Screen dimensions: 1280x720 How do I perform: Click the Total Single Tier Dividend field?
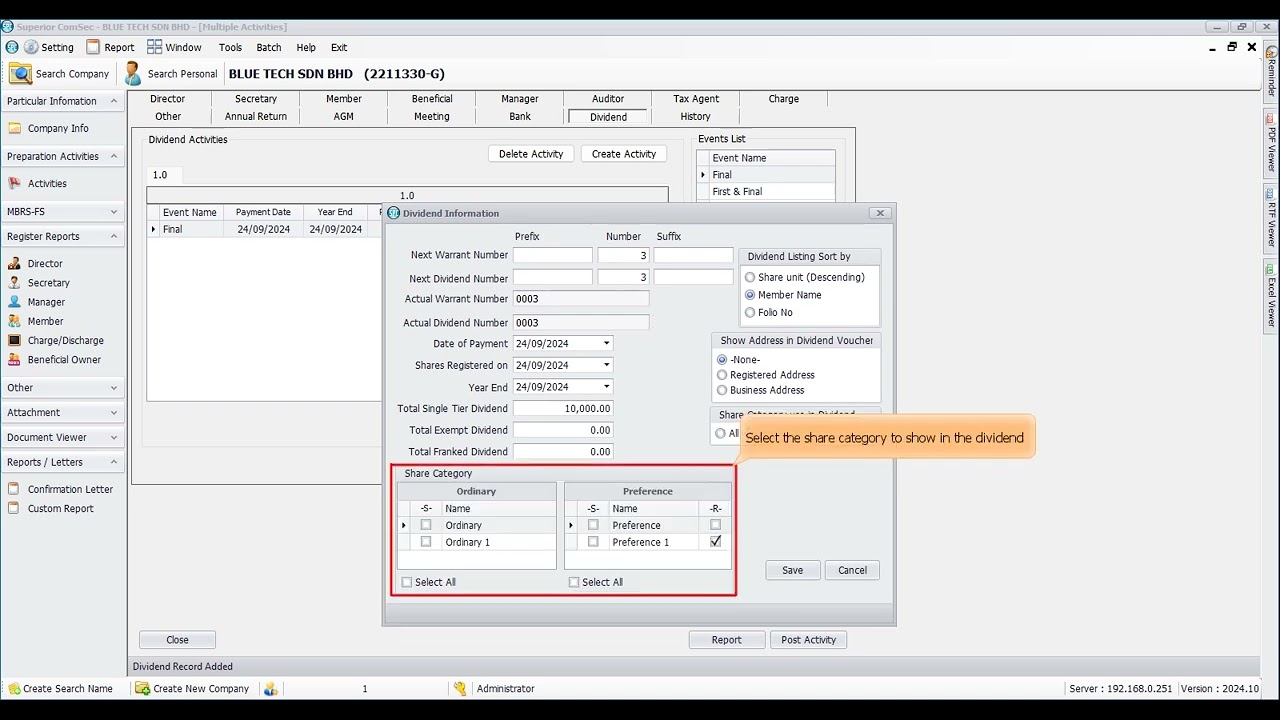tap(563, 408)
